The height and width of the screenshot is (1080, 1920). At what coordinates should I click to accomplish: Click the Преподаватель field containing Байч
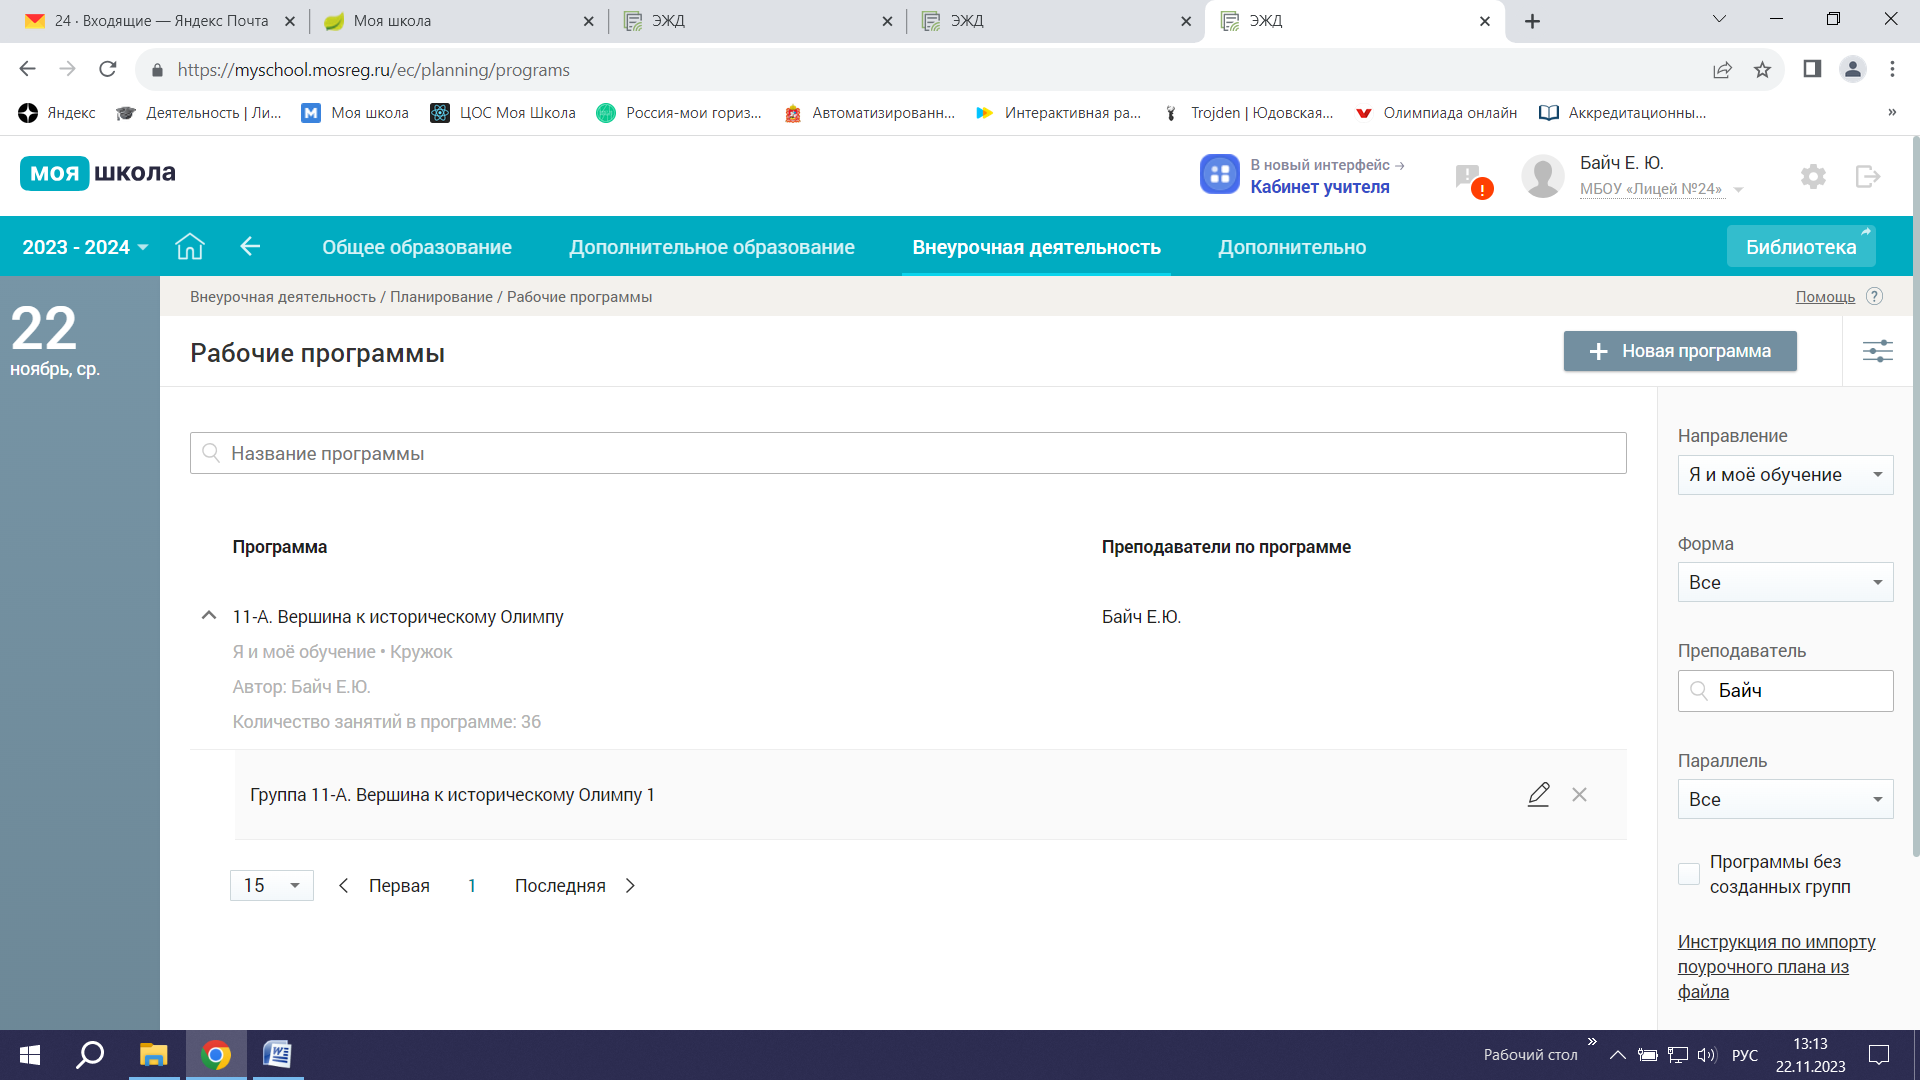click(1785, 690)
